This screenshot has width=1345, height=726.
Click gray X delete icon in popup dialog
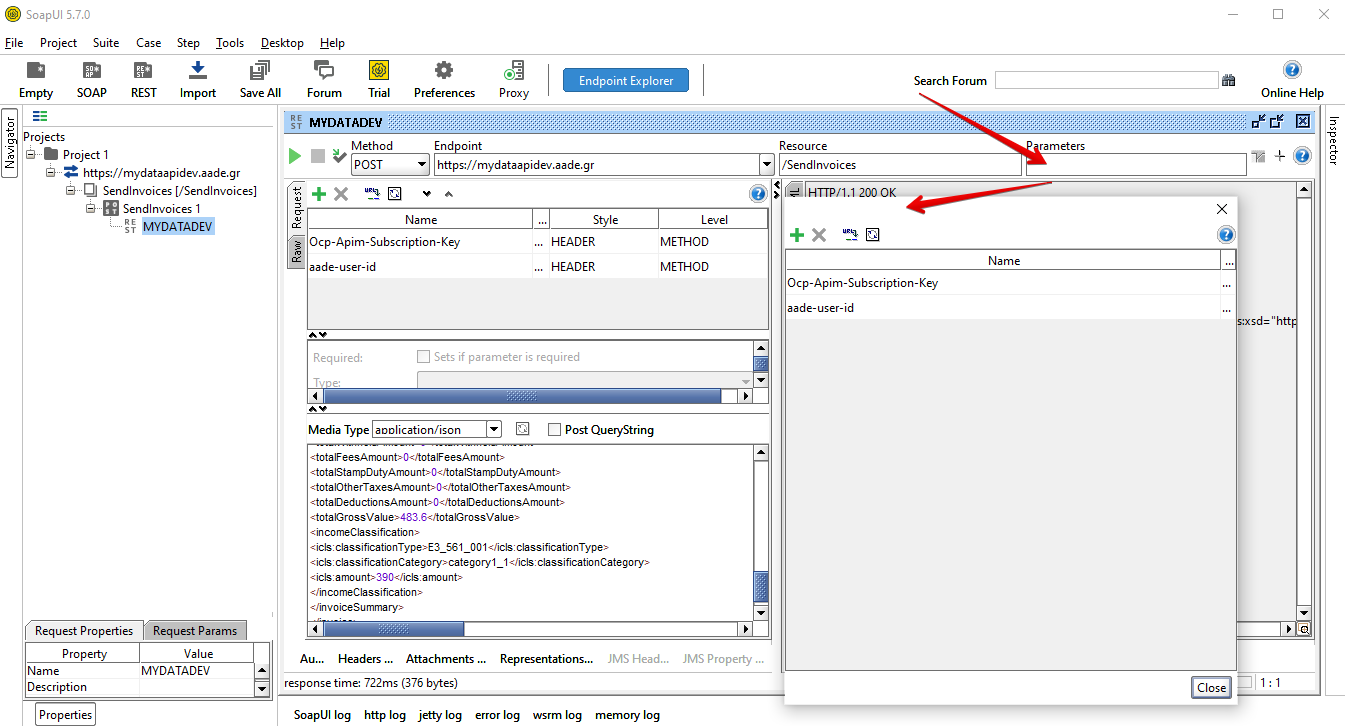pyautogui.click(x=819, y=235)
